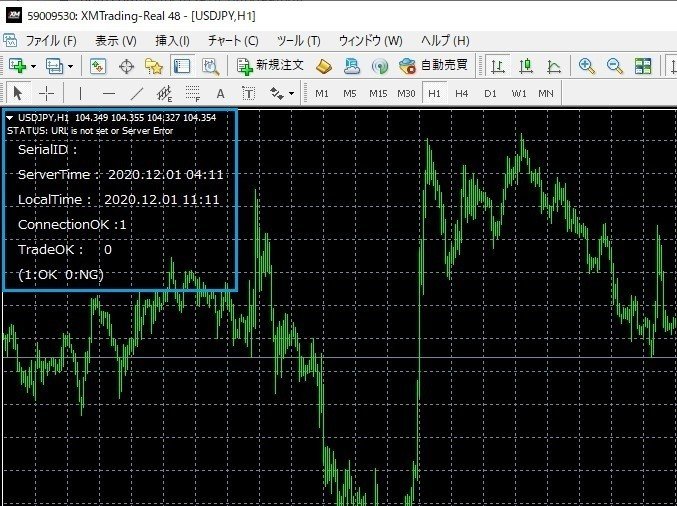
Task: Click the chart icon left of ファイル
Action: click(x=10, y=41)
